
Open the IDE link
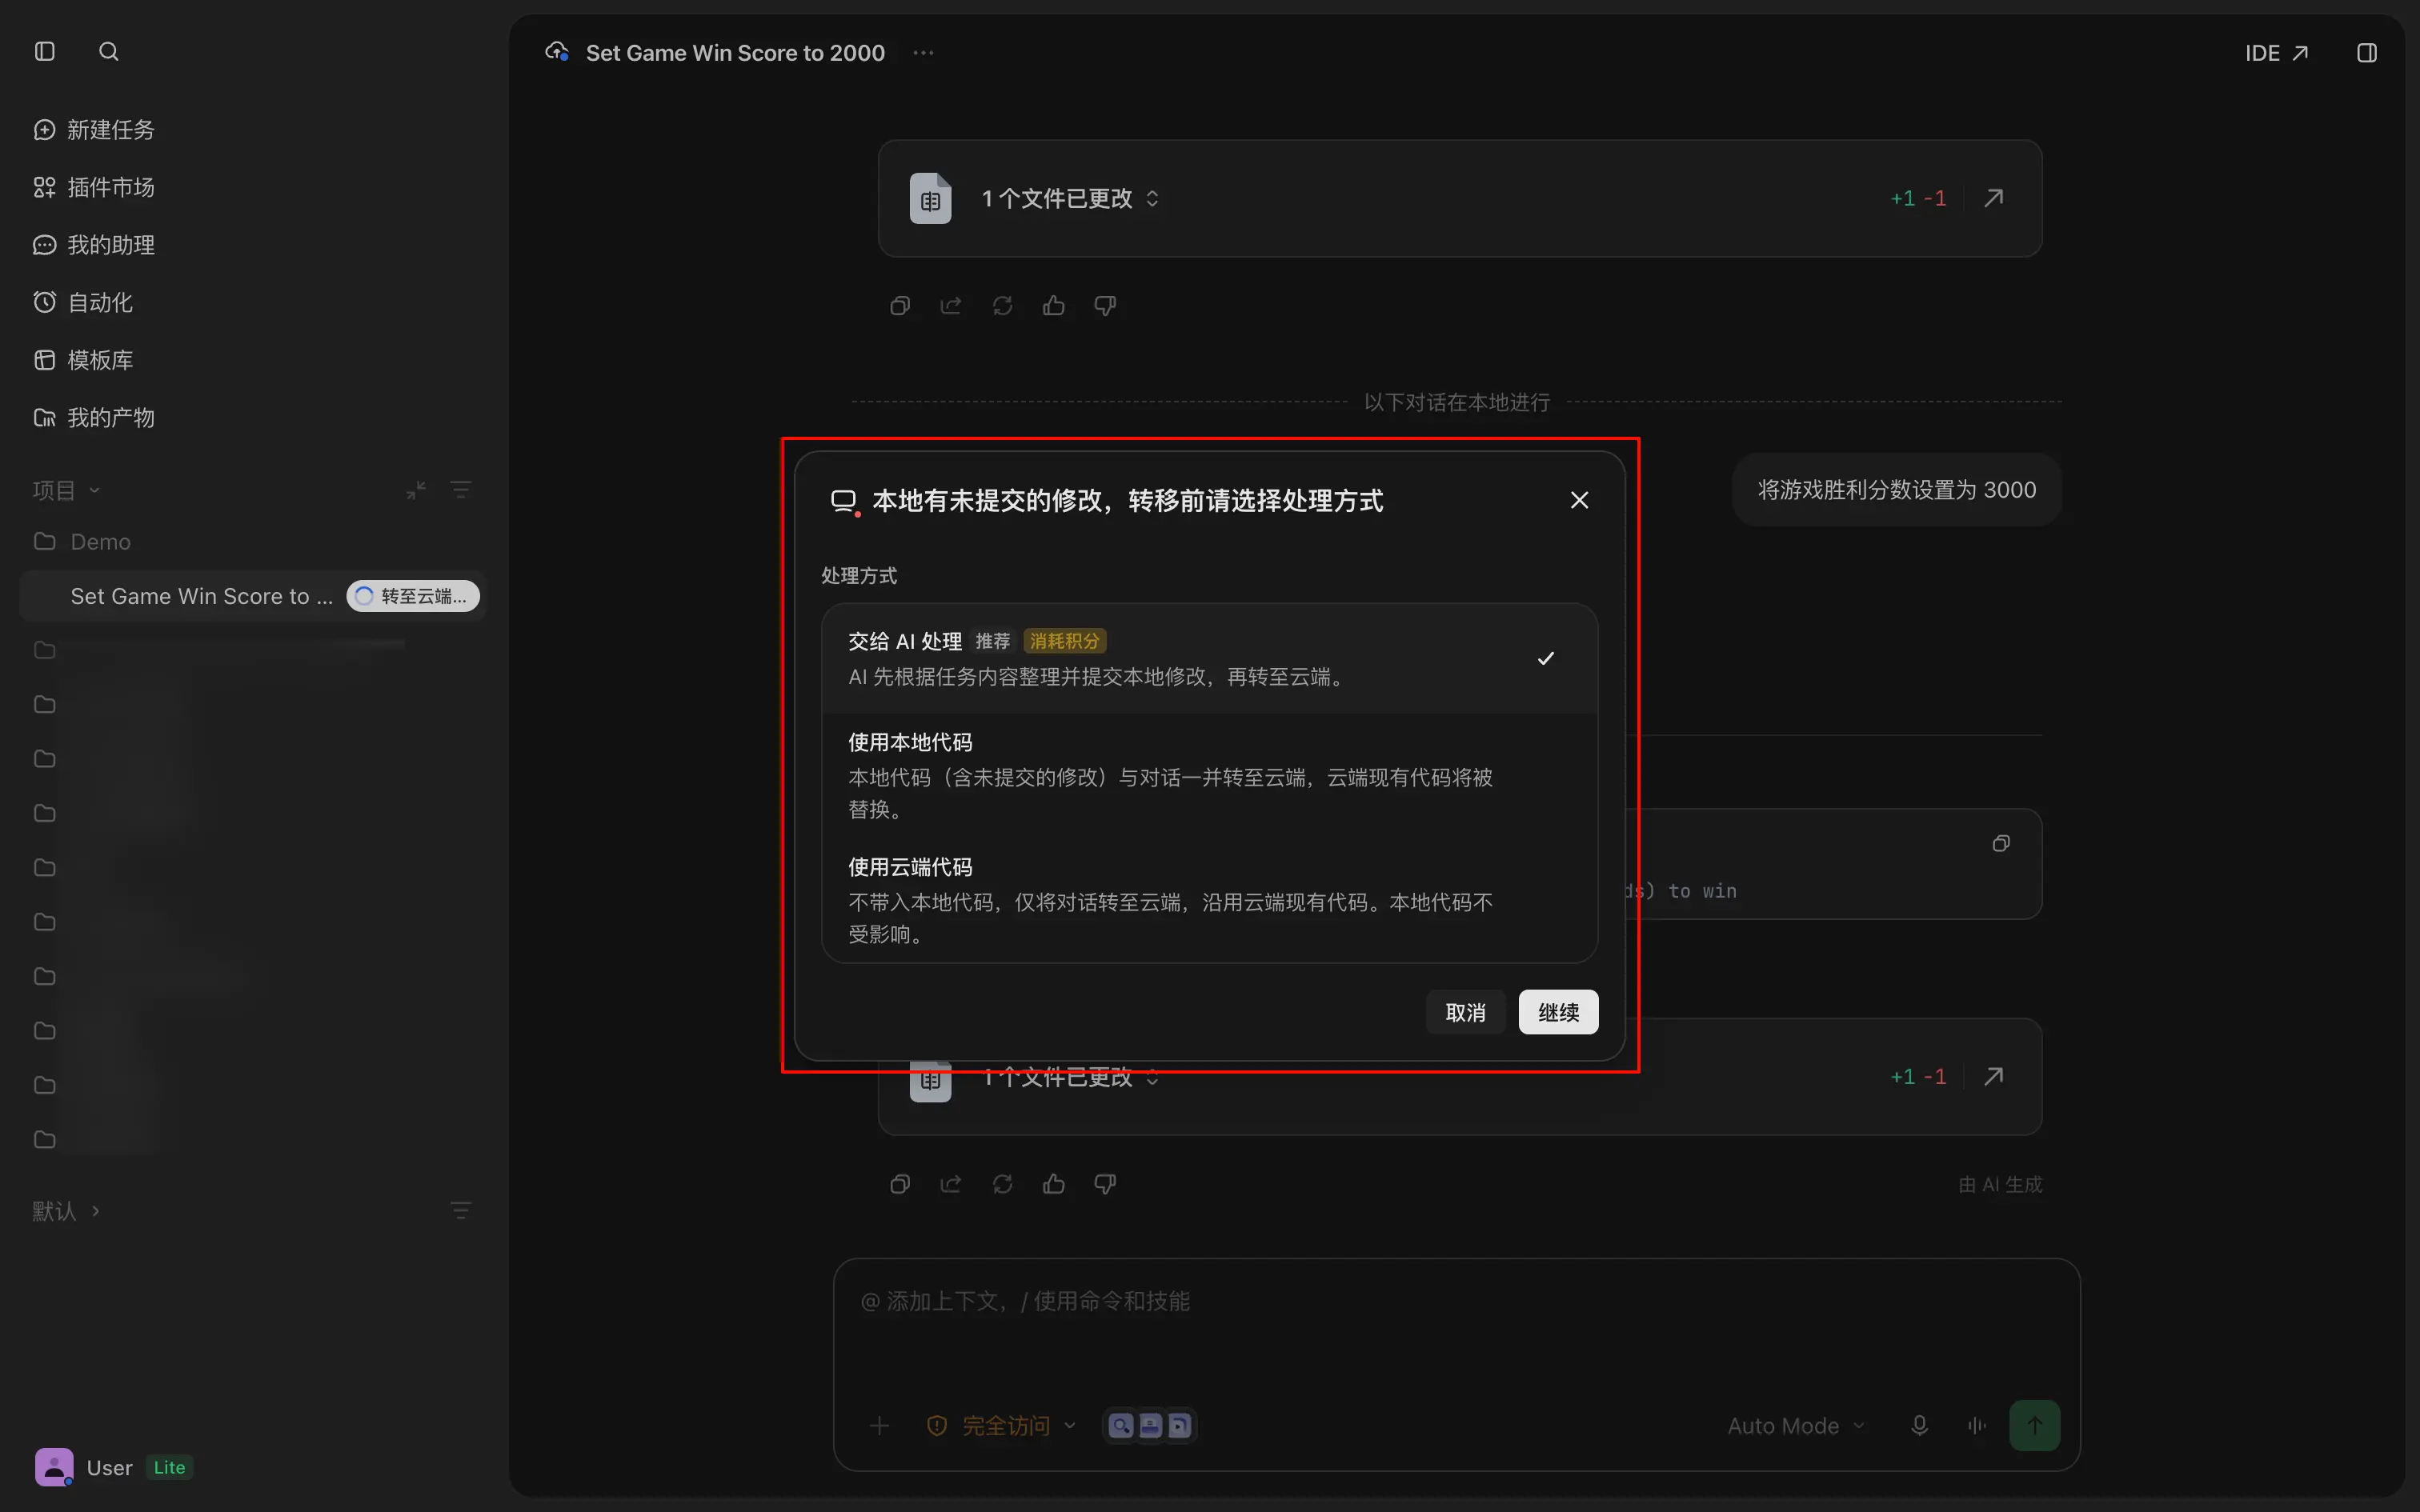(2276, 53)
